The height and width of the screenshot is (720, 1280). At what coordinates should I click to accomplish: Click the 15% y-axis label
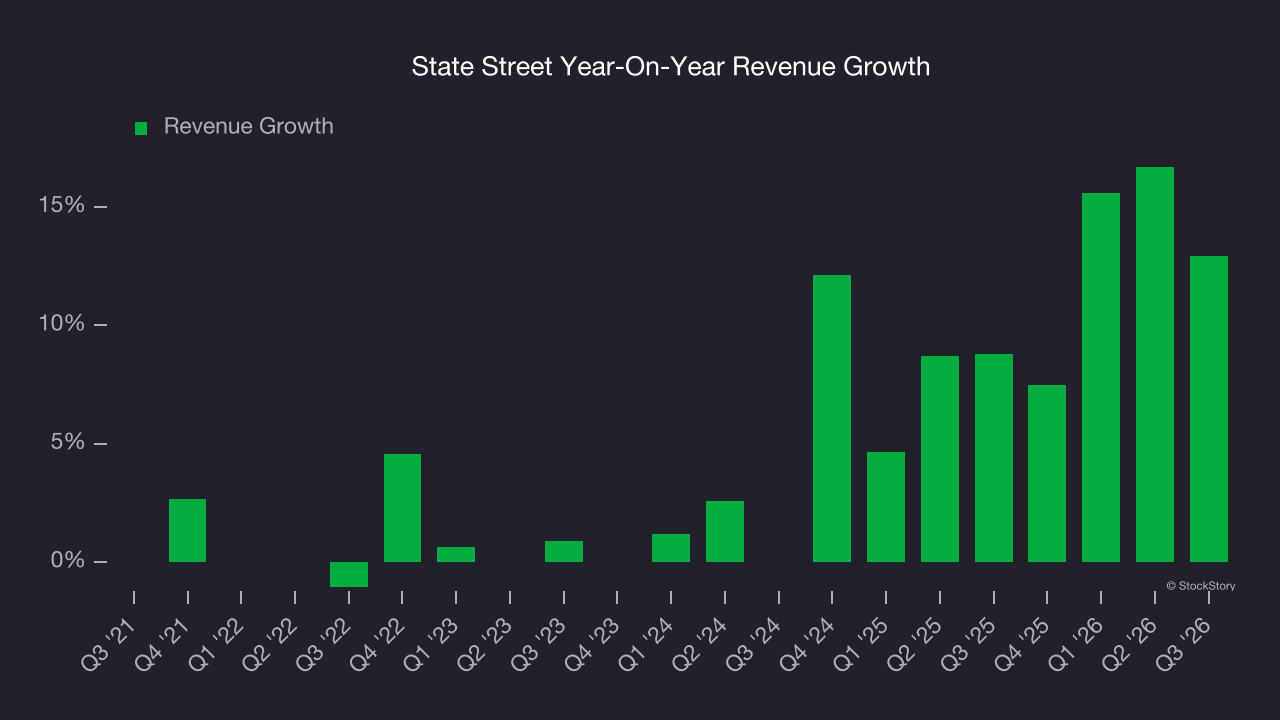click(61, 206)
